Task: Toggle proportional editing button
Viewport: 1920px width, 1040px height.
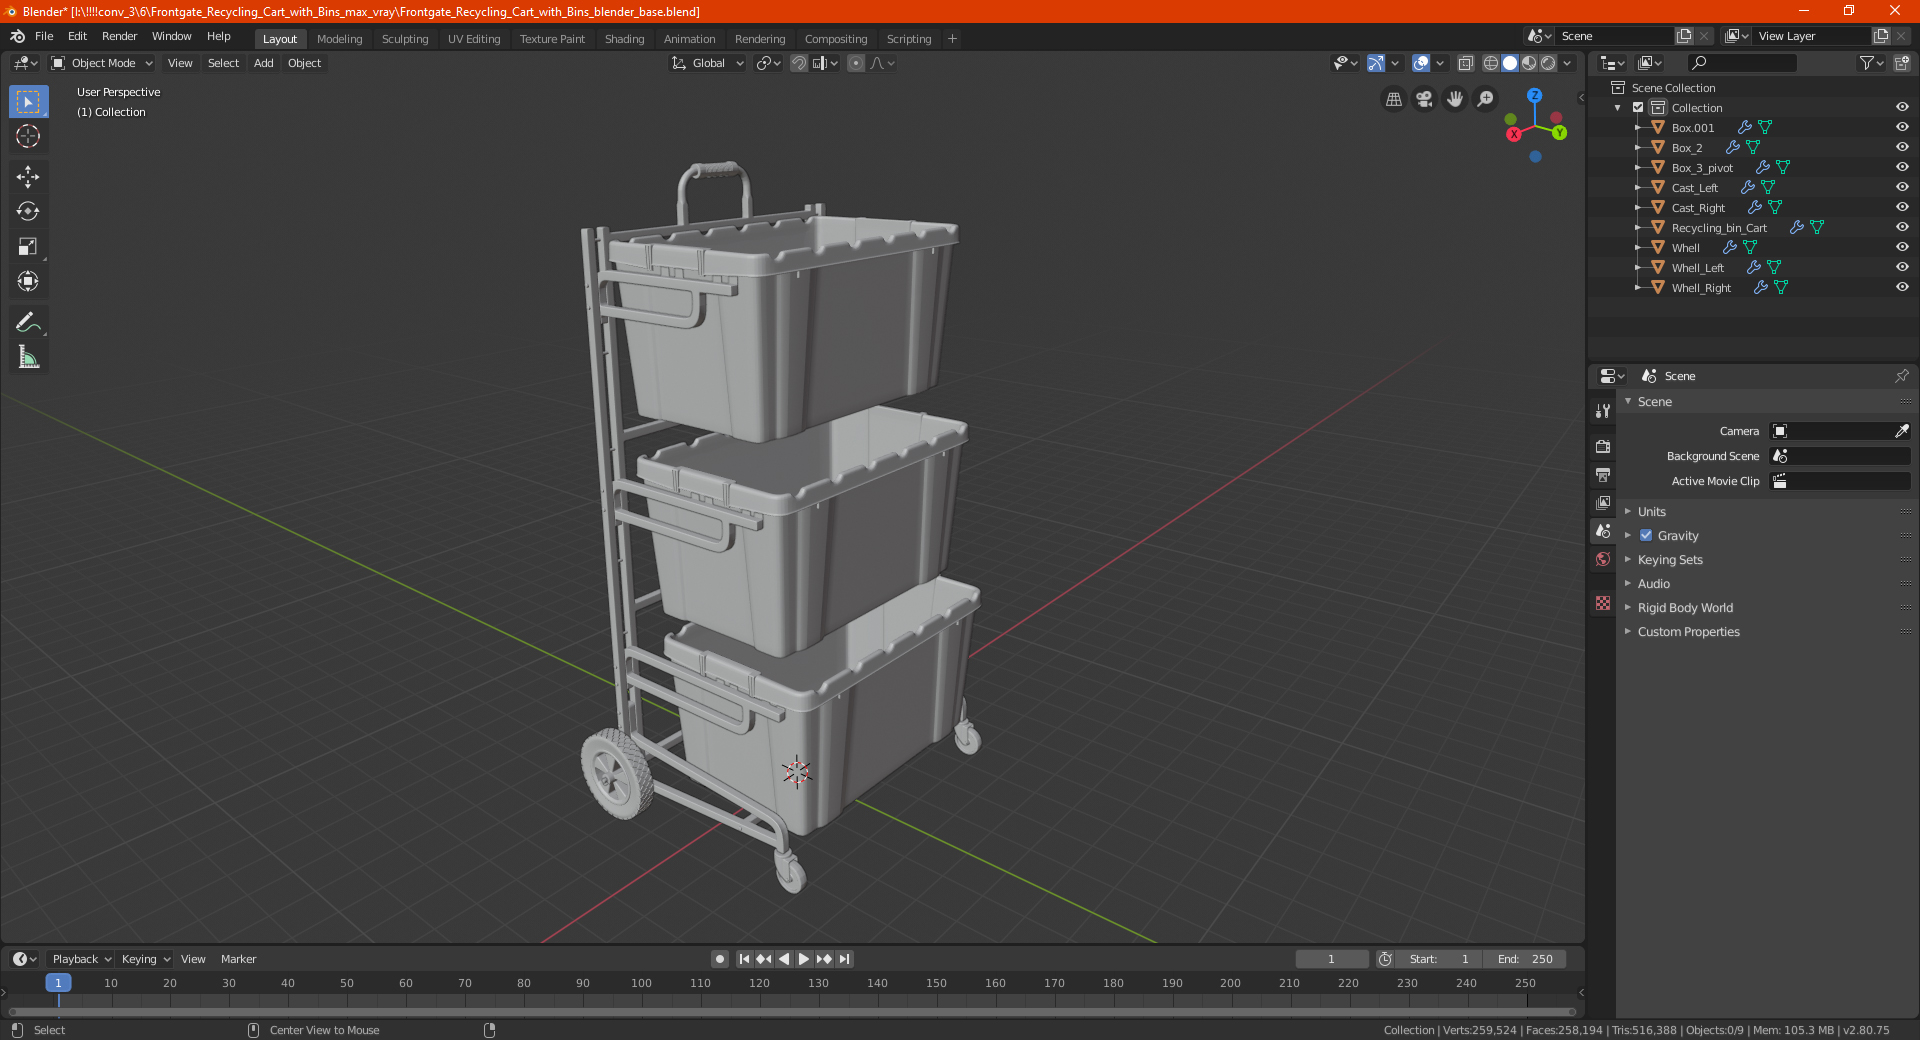Action: pos(856,63)
